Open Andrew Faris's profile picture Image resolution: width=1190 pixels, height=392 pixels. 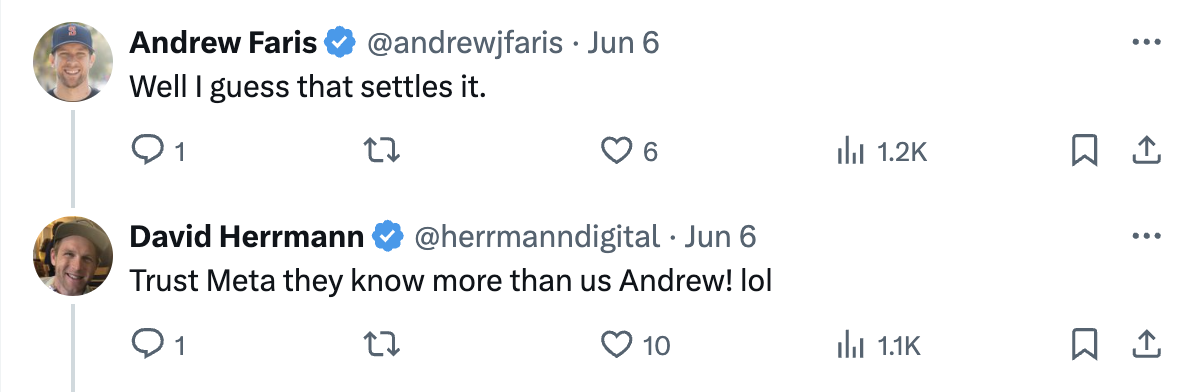[x=73, y=62]
